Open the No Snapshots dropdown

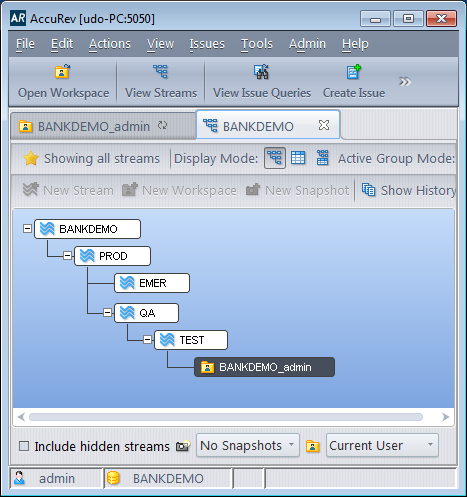pyautogui.click(x=248, y=445)
